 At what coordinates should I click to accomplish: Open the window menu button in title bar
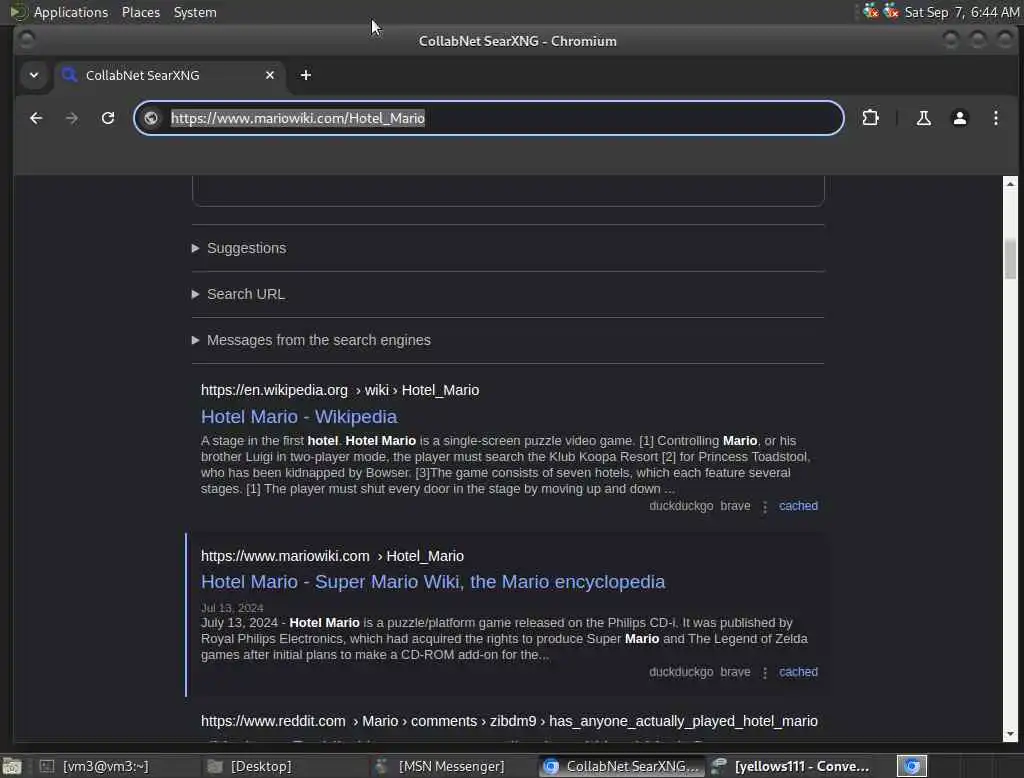tap(27, 41)
